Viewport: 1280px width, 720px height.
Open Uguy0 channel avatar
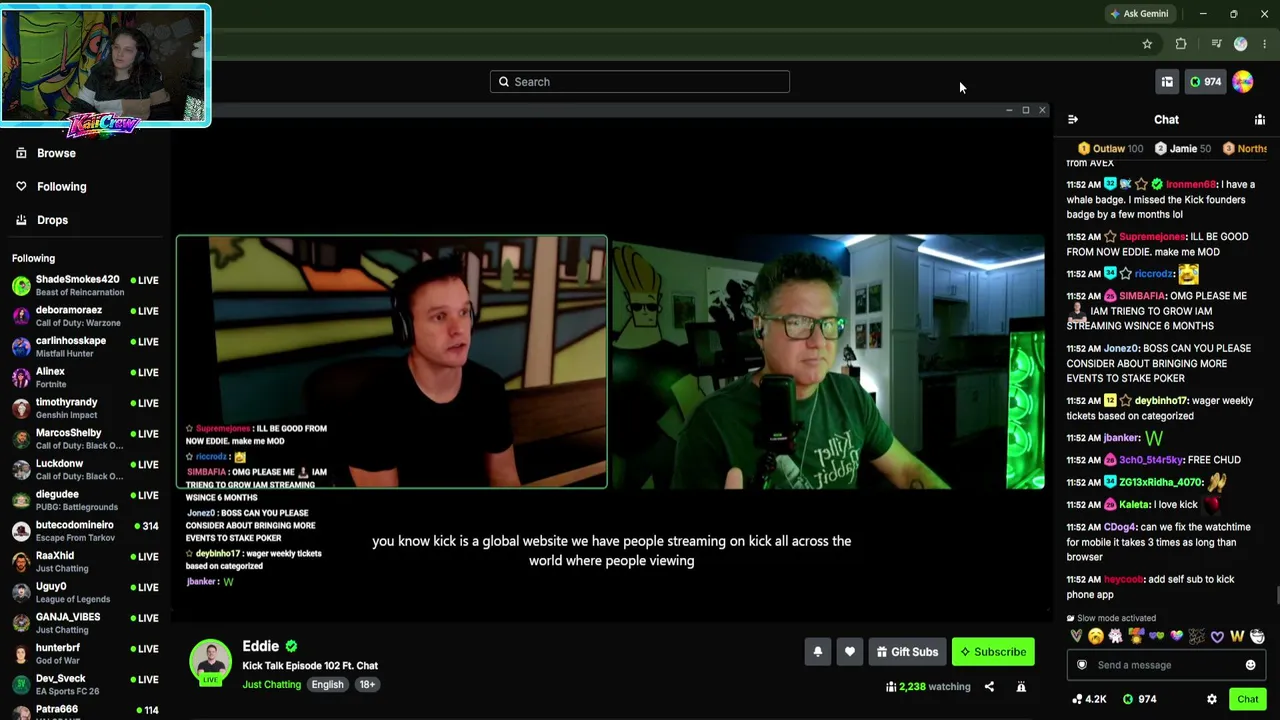[x=21, y=593]
